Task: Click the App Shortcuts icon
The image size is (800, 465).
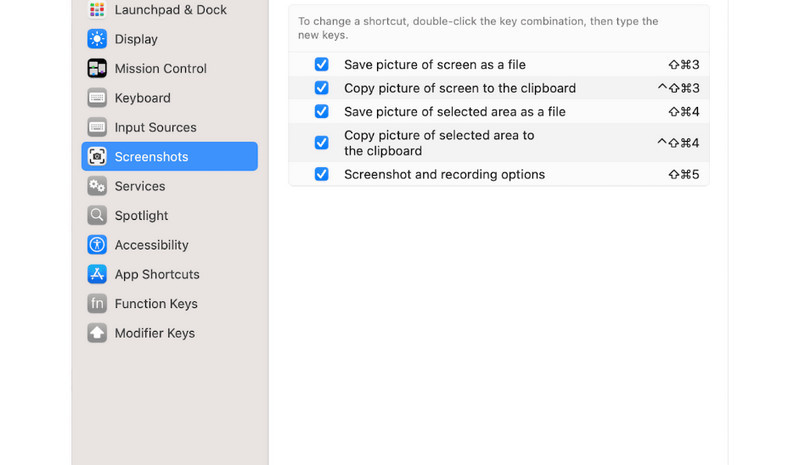Action: (x=97, y=274)
